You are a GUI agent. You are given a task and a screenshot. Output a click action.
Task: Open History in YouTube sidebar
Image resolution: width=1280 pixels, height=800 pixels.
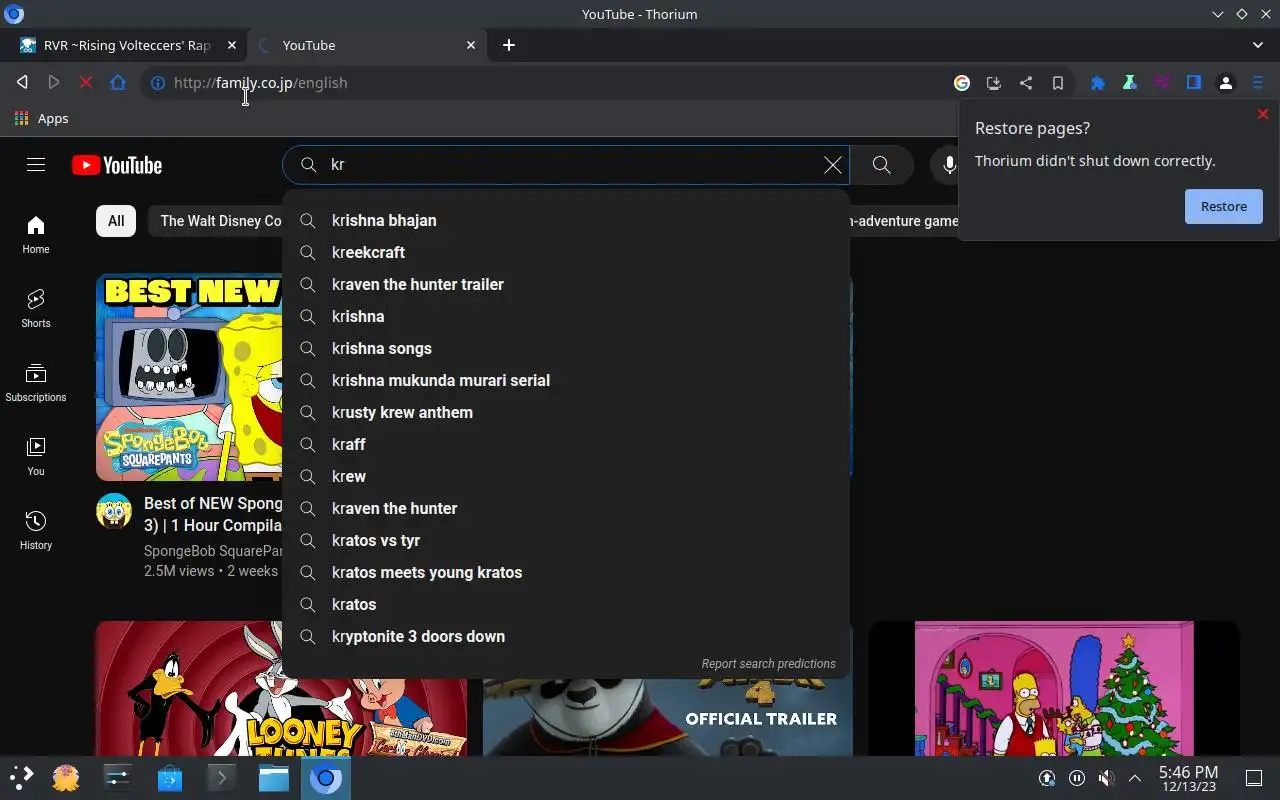coord(36,531)
